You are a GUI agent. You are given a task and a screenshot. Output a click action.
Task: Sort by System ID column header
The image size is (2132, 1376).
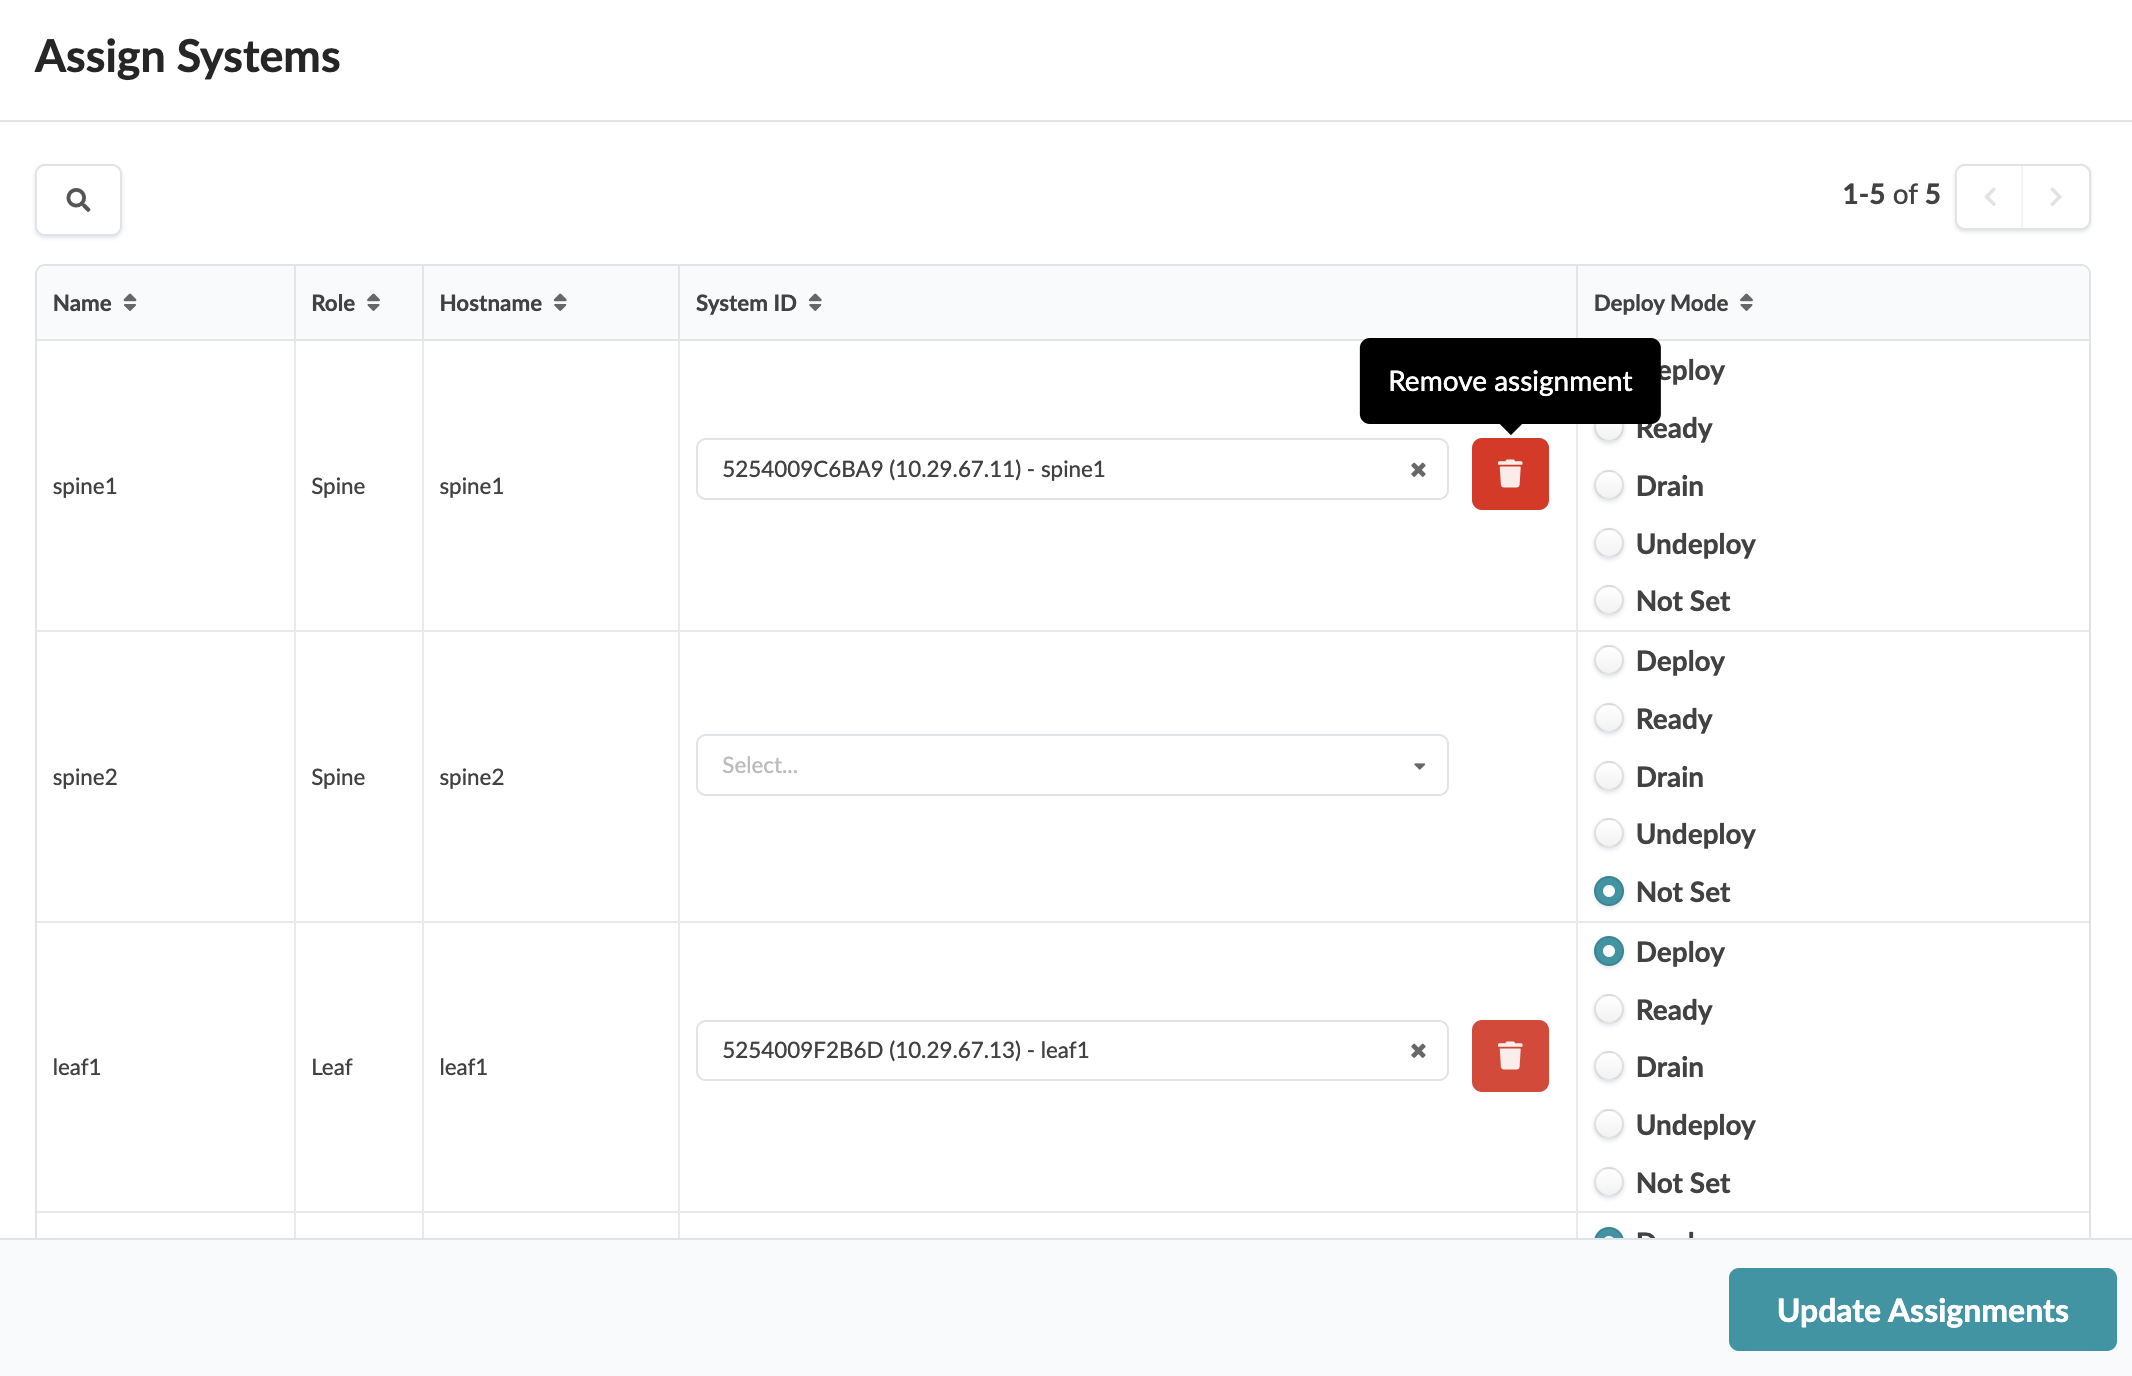[757, 302]
